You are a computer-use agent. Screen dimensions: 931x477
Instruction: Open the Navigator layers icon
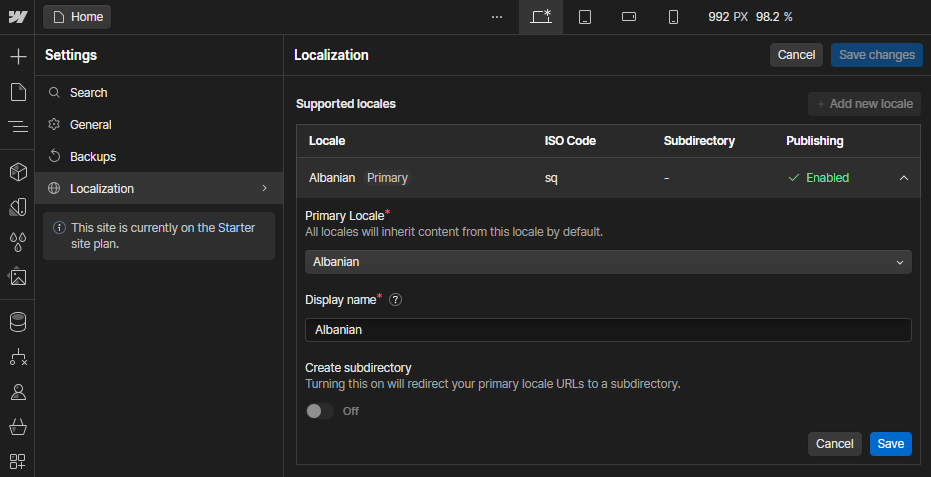point(17,127)
